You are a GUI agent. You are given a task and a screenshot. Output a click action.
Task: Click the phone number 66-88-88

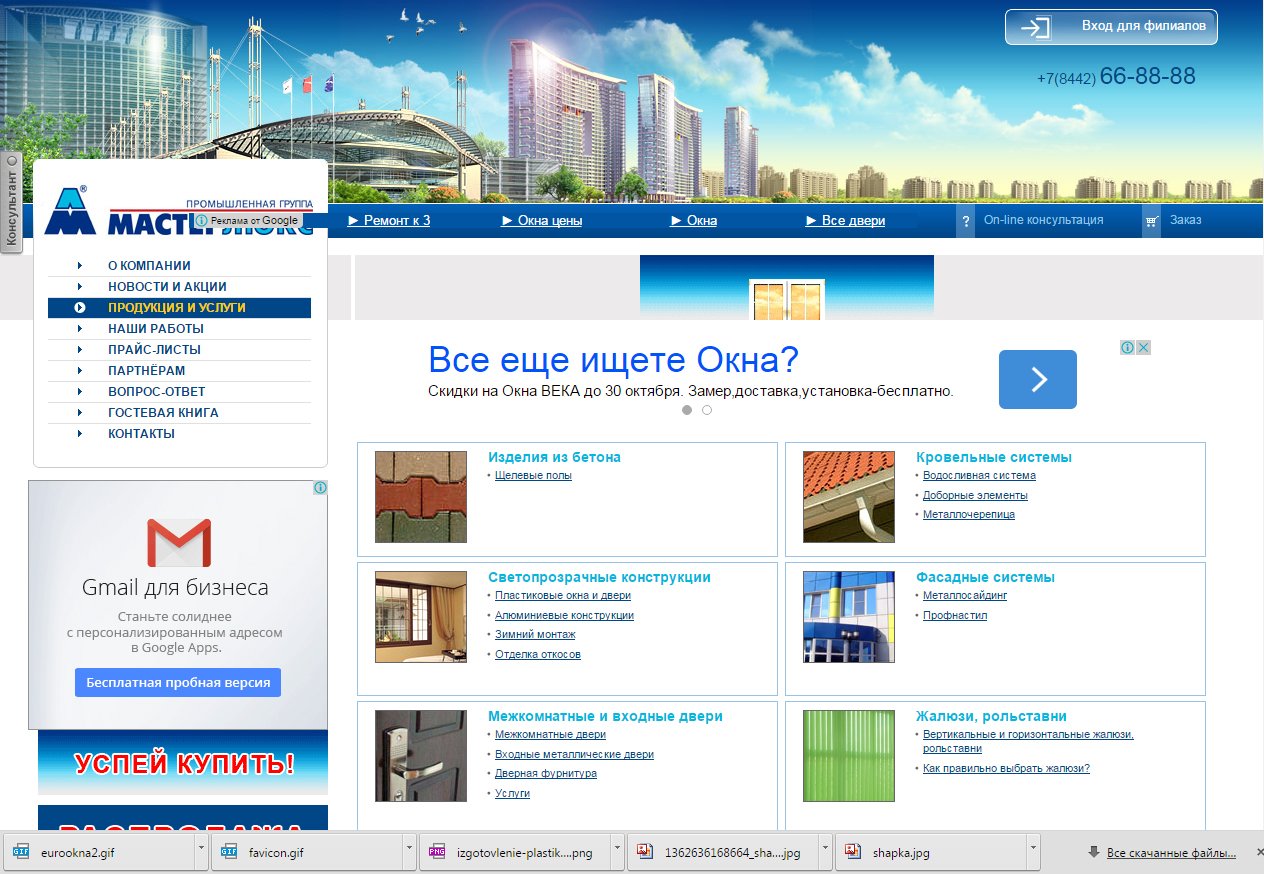tap(1147, 76)
